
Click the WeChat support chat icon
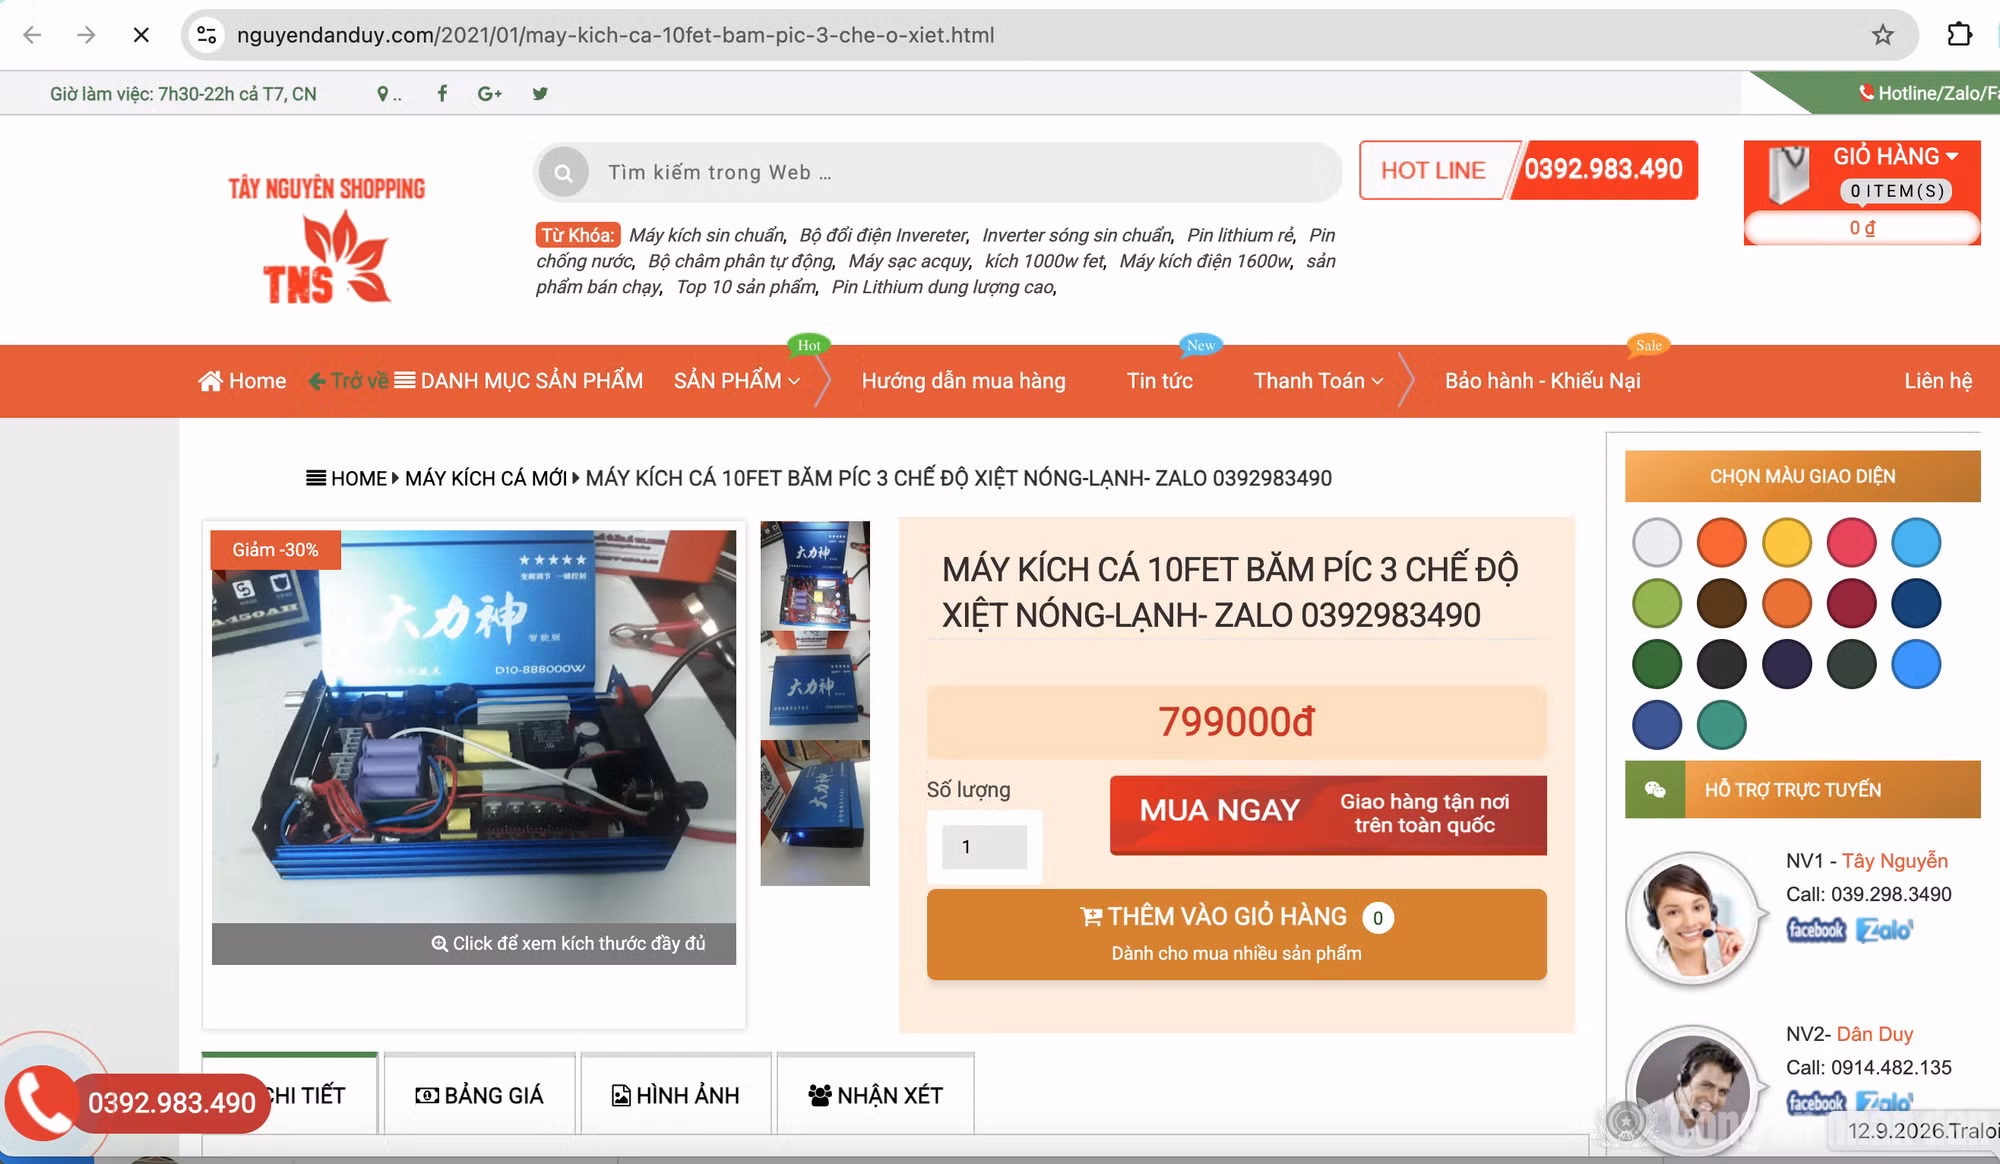[1655, 790]
